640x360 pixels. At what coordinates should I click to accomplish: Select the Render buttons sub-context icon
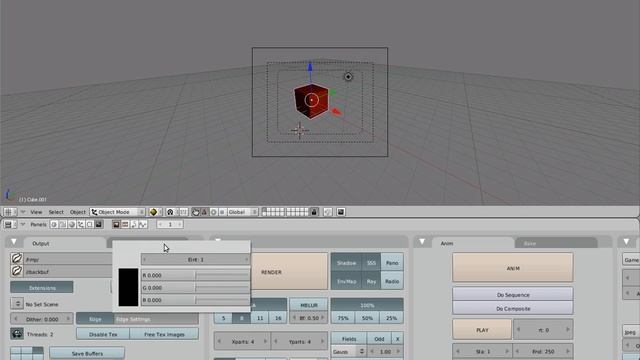[x=116, y=224]
